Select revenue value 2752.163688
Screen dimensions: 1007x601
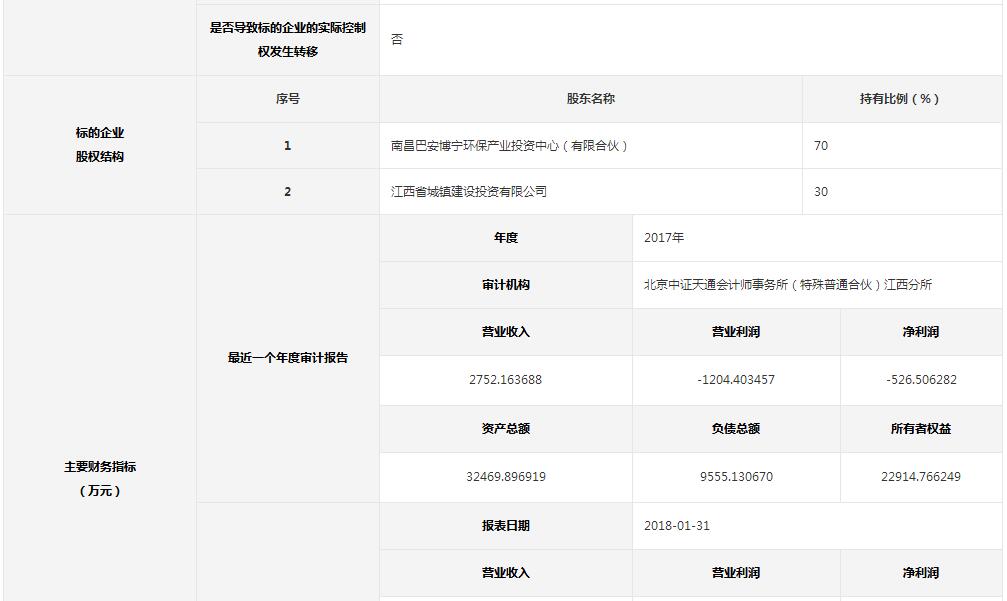(x=505, y=380)
